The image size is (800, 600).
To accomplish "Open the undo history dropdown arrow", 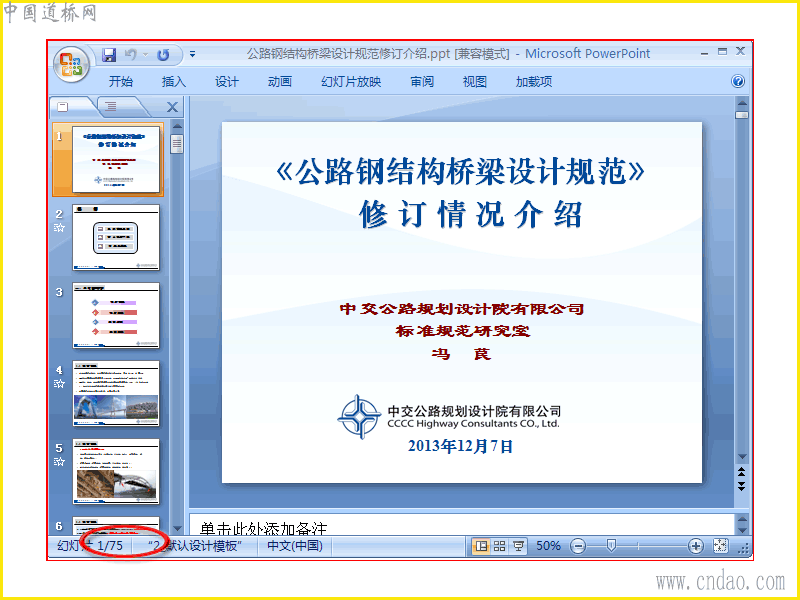I will coord(145,54).
